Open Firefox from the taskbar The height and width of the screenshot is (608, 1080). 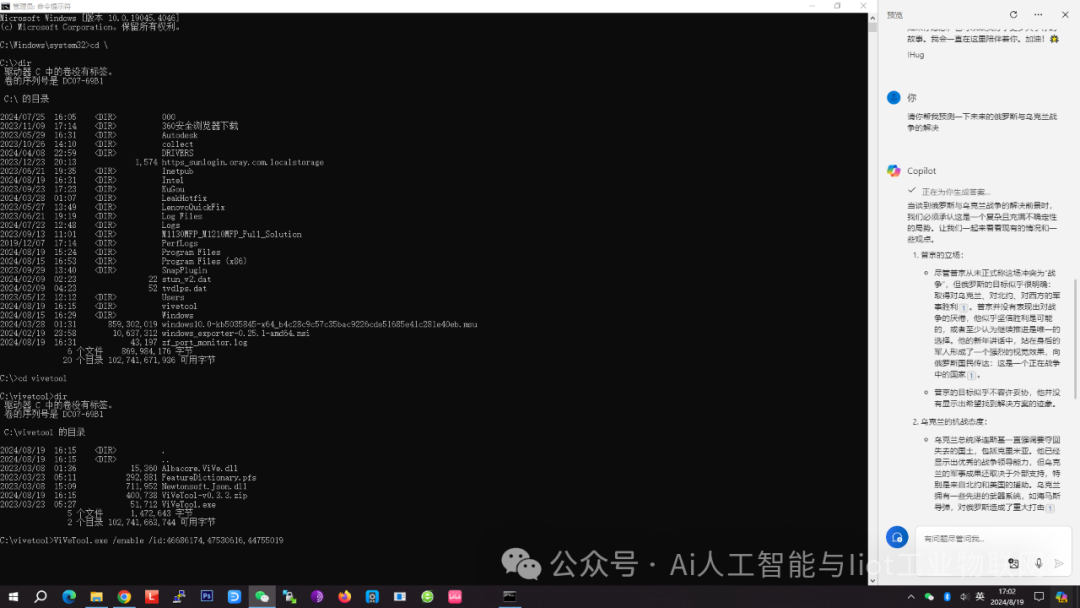tap(345, 596)
